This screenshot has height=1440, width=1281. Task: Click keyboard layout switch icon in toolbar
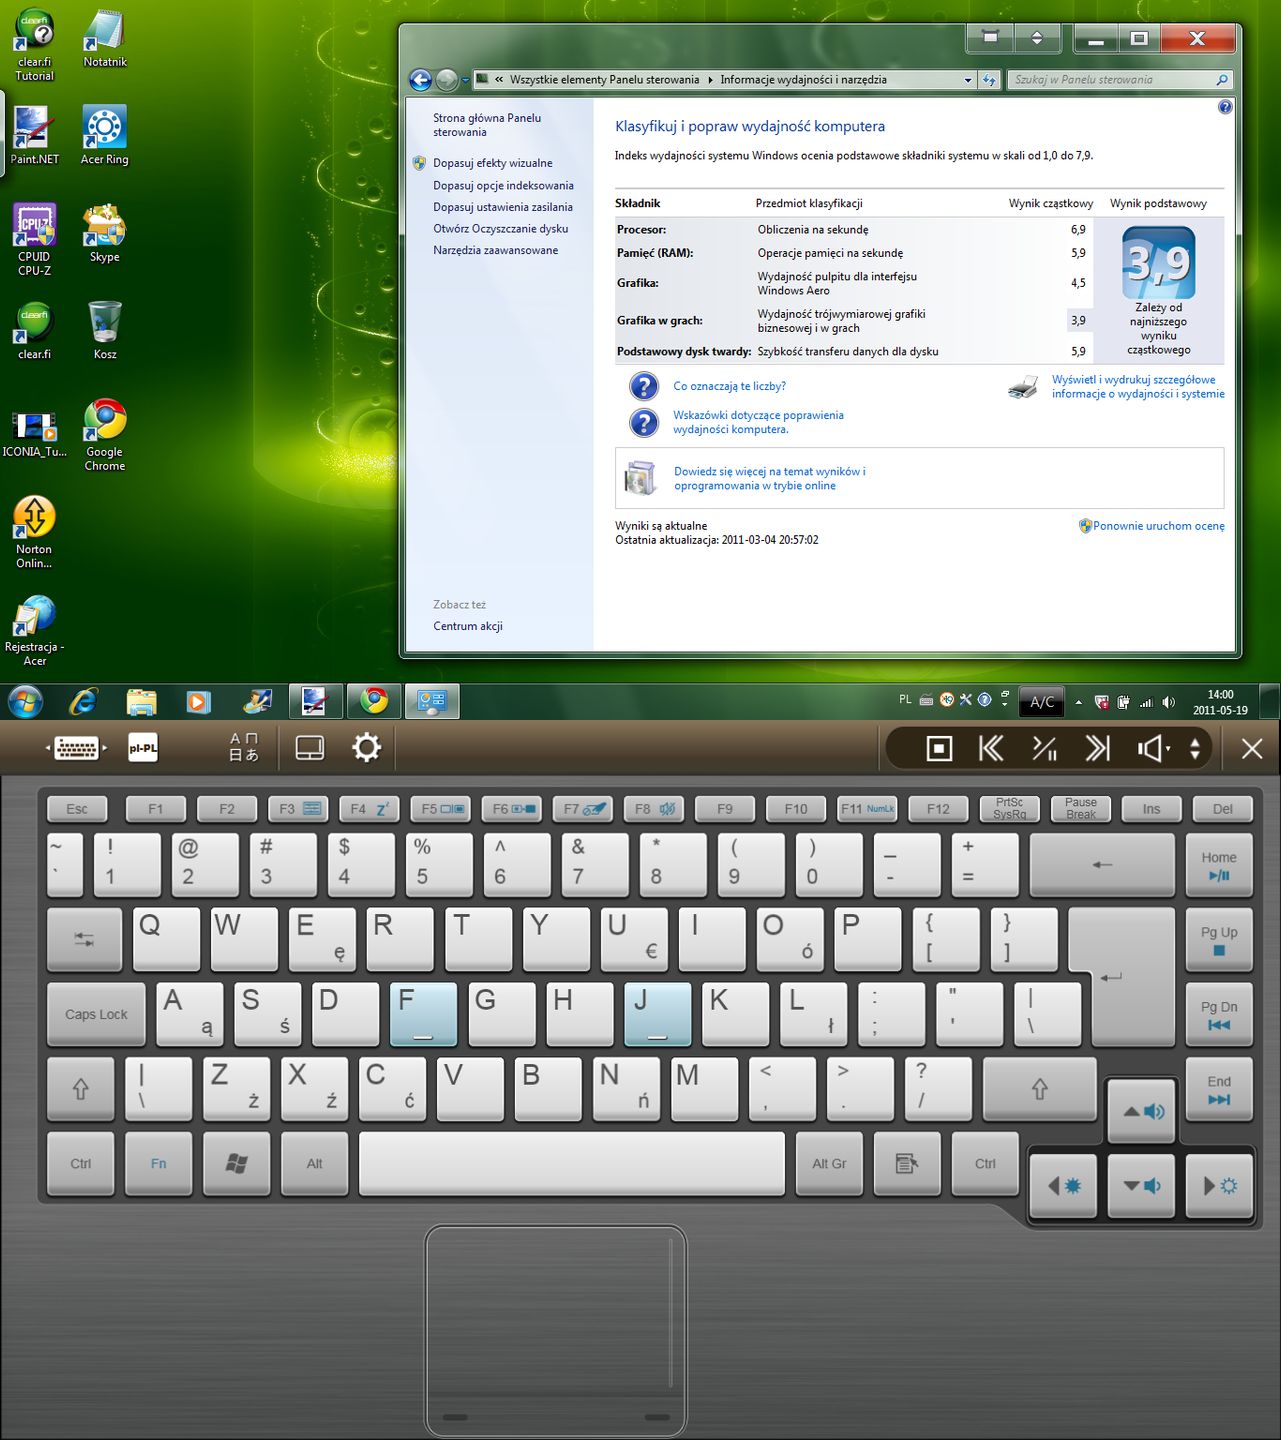(76, 748)
